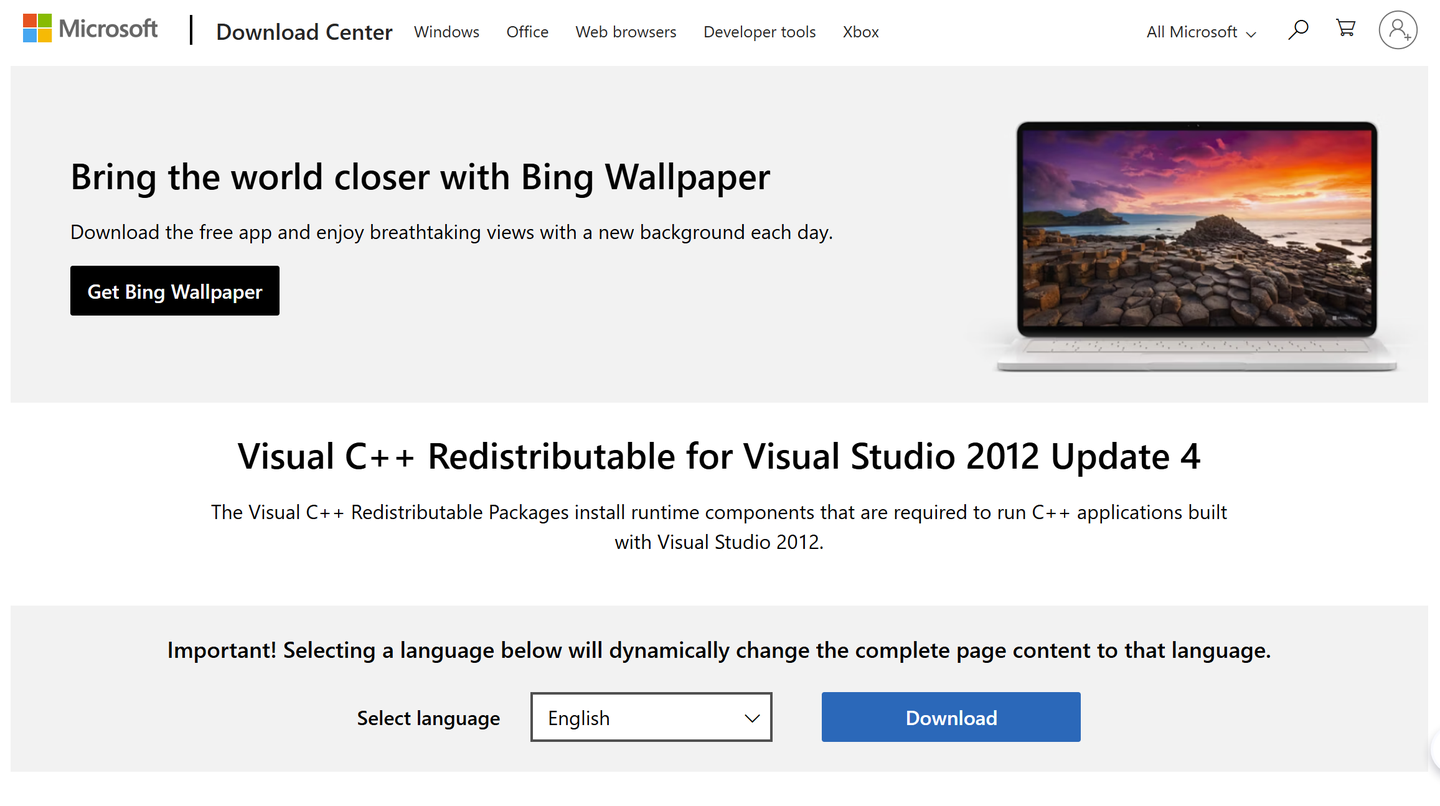Screen dimensions: 1440x806
Task: Browse the Web browsers category
Action: pyautogui.click(x=625, y=31)
